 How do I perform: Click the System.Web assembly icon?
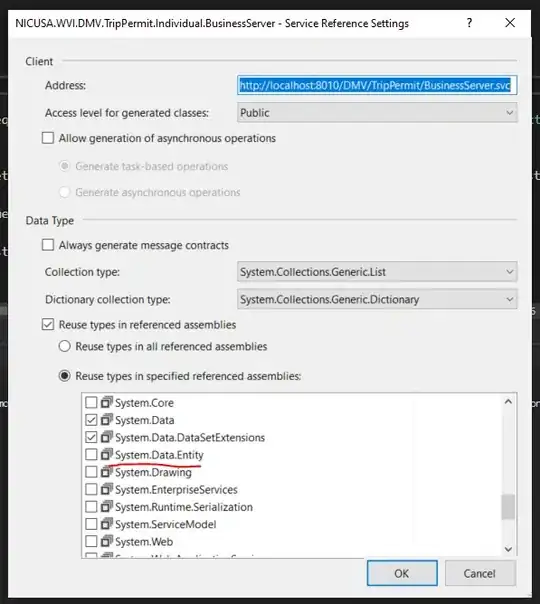click(107, 541)
